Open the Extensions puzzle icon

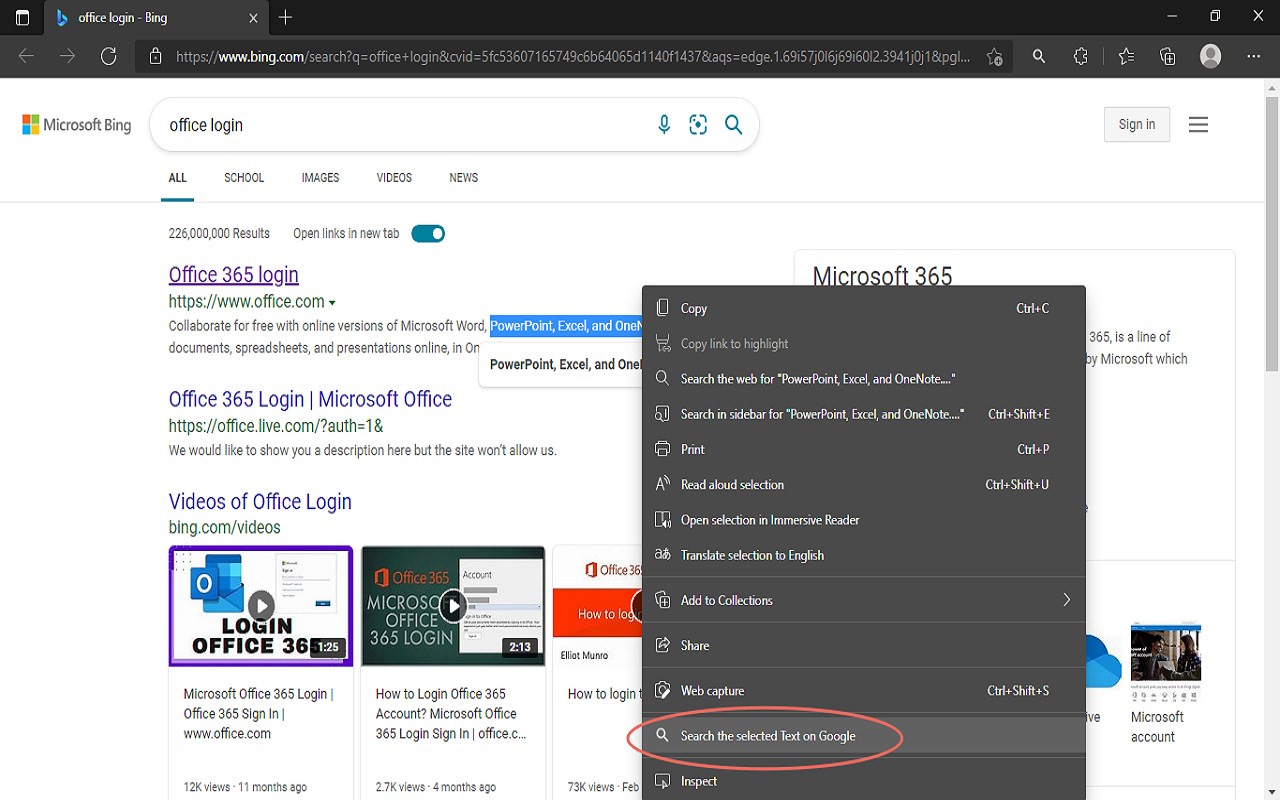[1081, 57]
